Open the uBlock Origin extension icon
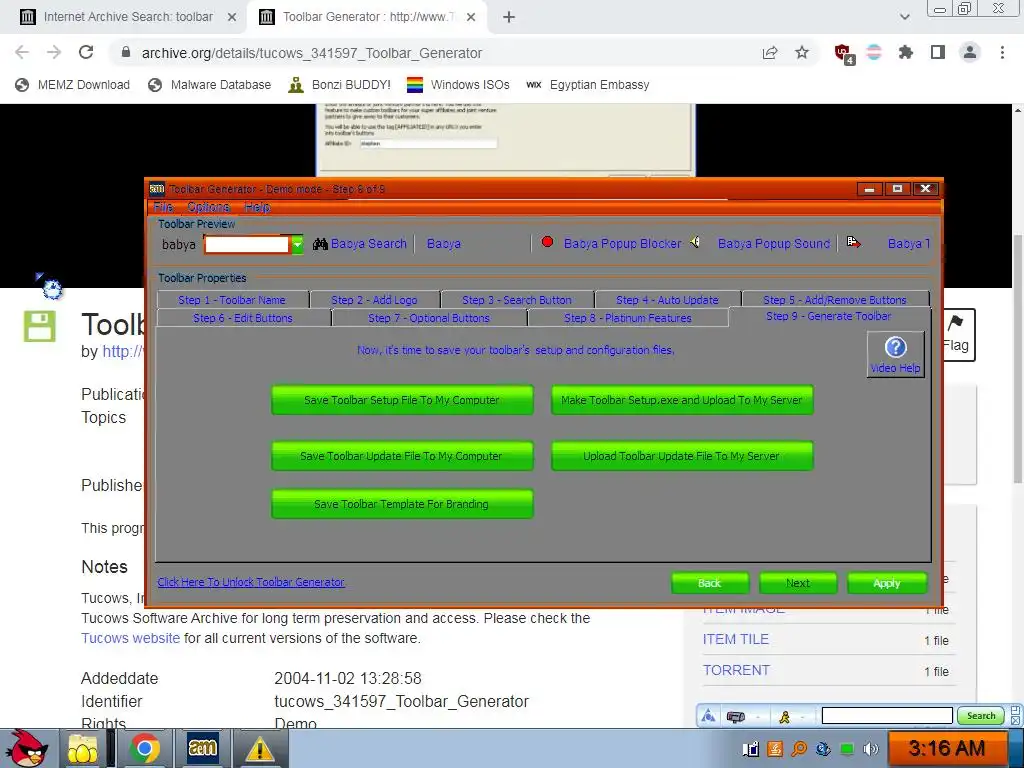 point(843,53)
